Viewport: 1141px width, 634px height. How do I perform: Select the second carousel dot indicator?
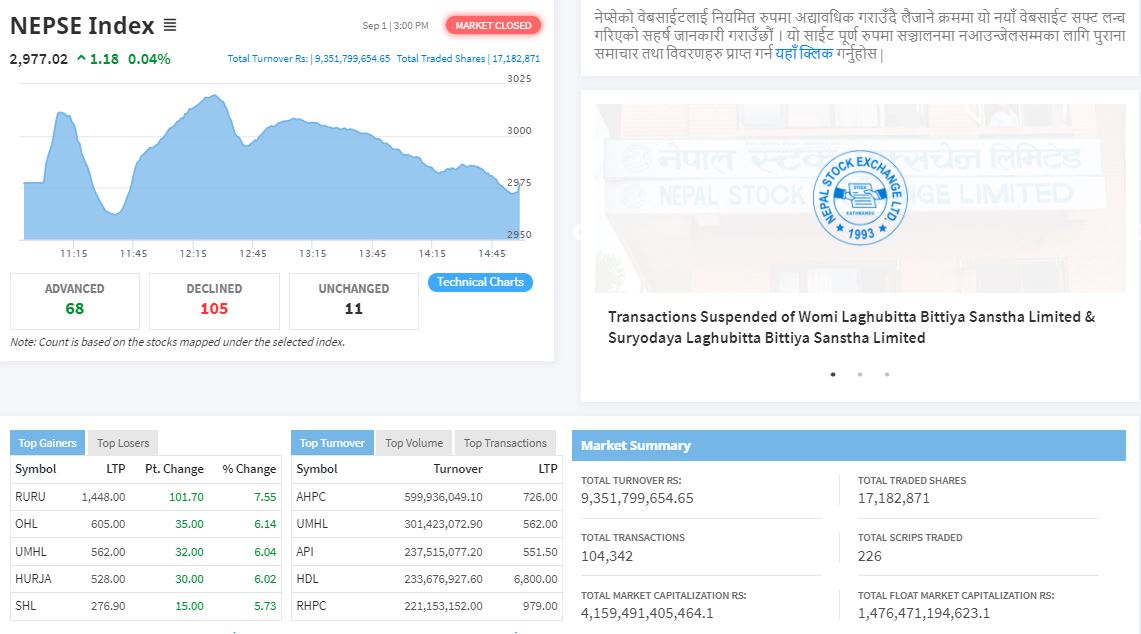(860, 374)
